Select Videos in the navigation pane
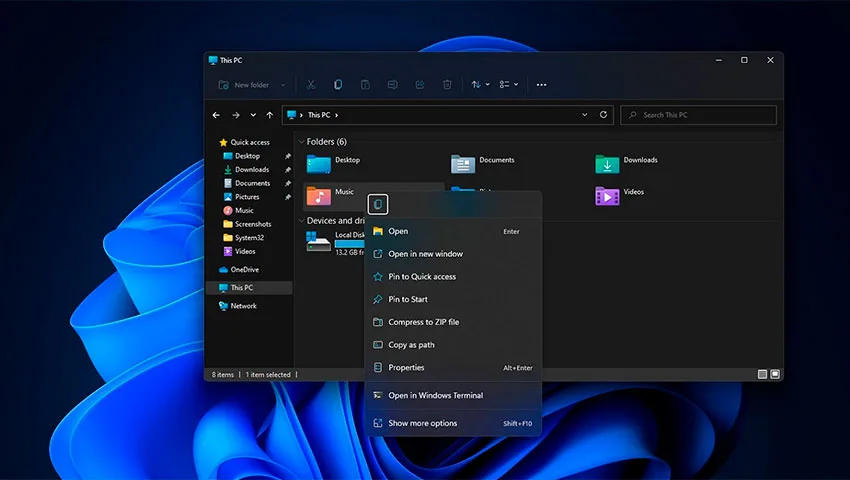Viewport: 850px width, 480px height. coord(239,251)
